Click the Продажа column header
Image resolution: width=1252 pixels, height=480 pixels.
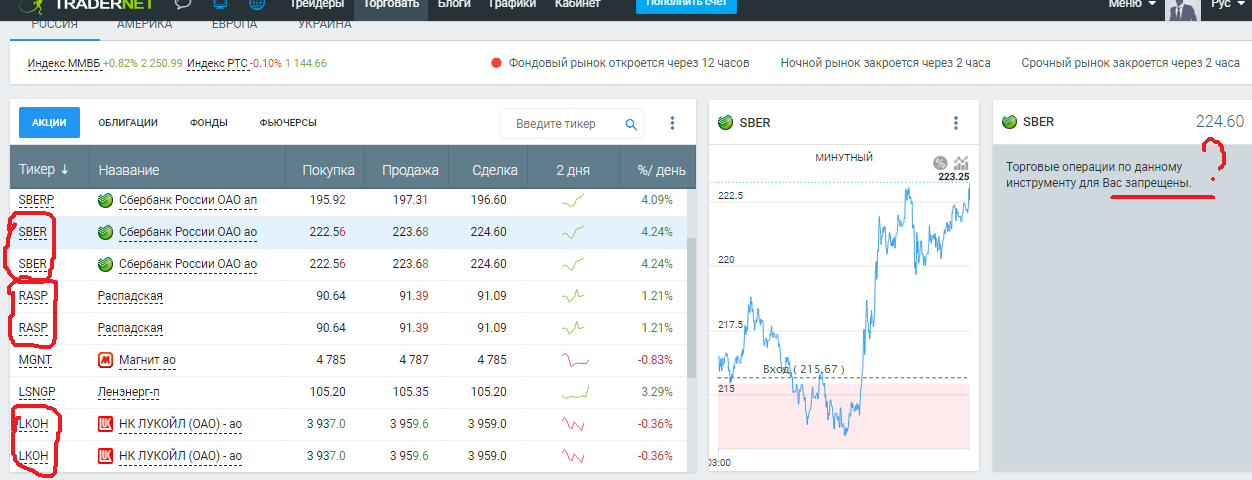click(x=410, y=170)
